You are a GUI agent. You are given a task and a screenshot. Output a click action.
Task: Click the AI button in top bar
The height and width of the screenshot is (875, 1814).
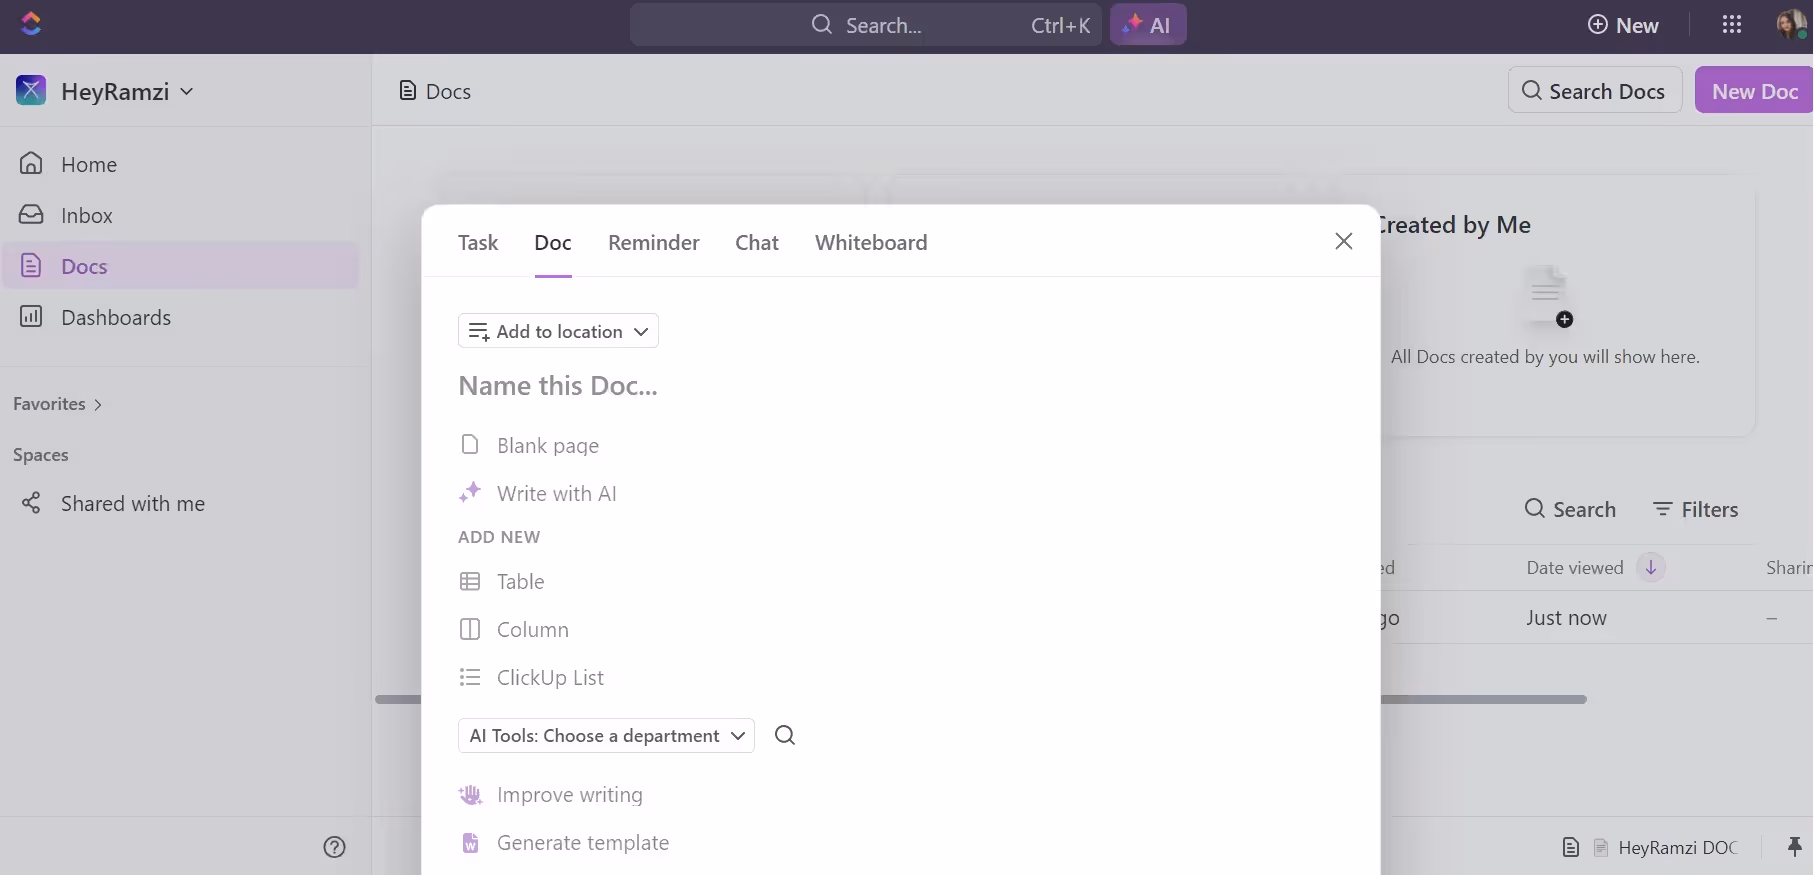pos(1147,25)
